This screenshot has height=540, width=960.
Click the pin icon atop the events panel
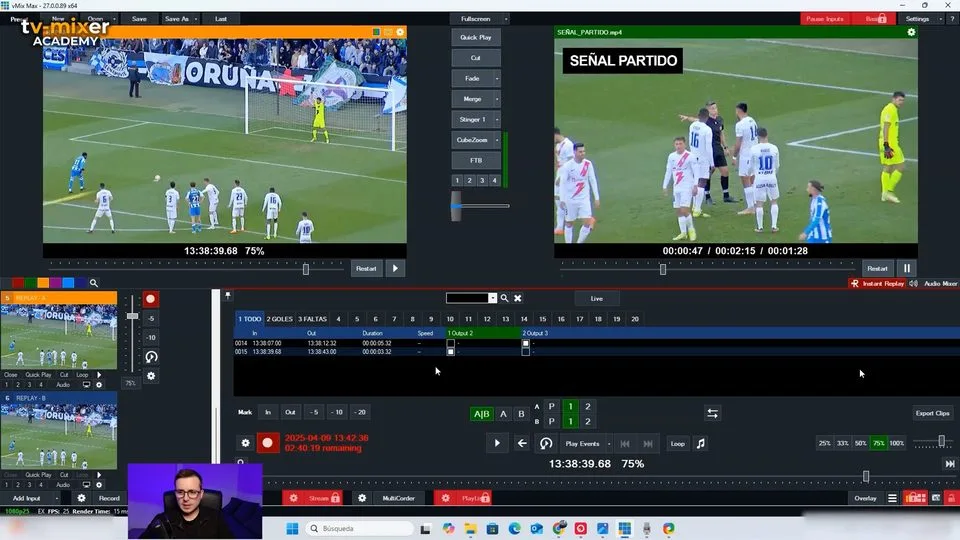pos(228,296)
